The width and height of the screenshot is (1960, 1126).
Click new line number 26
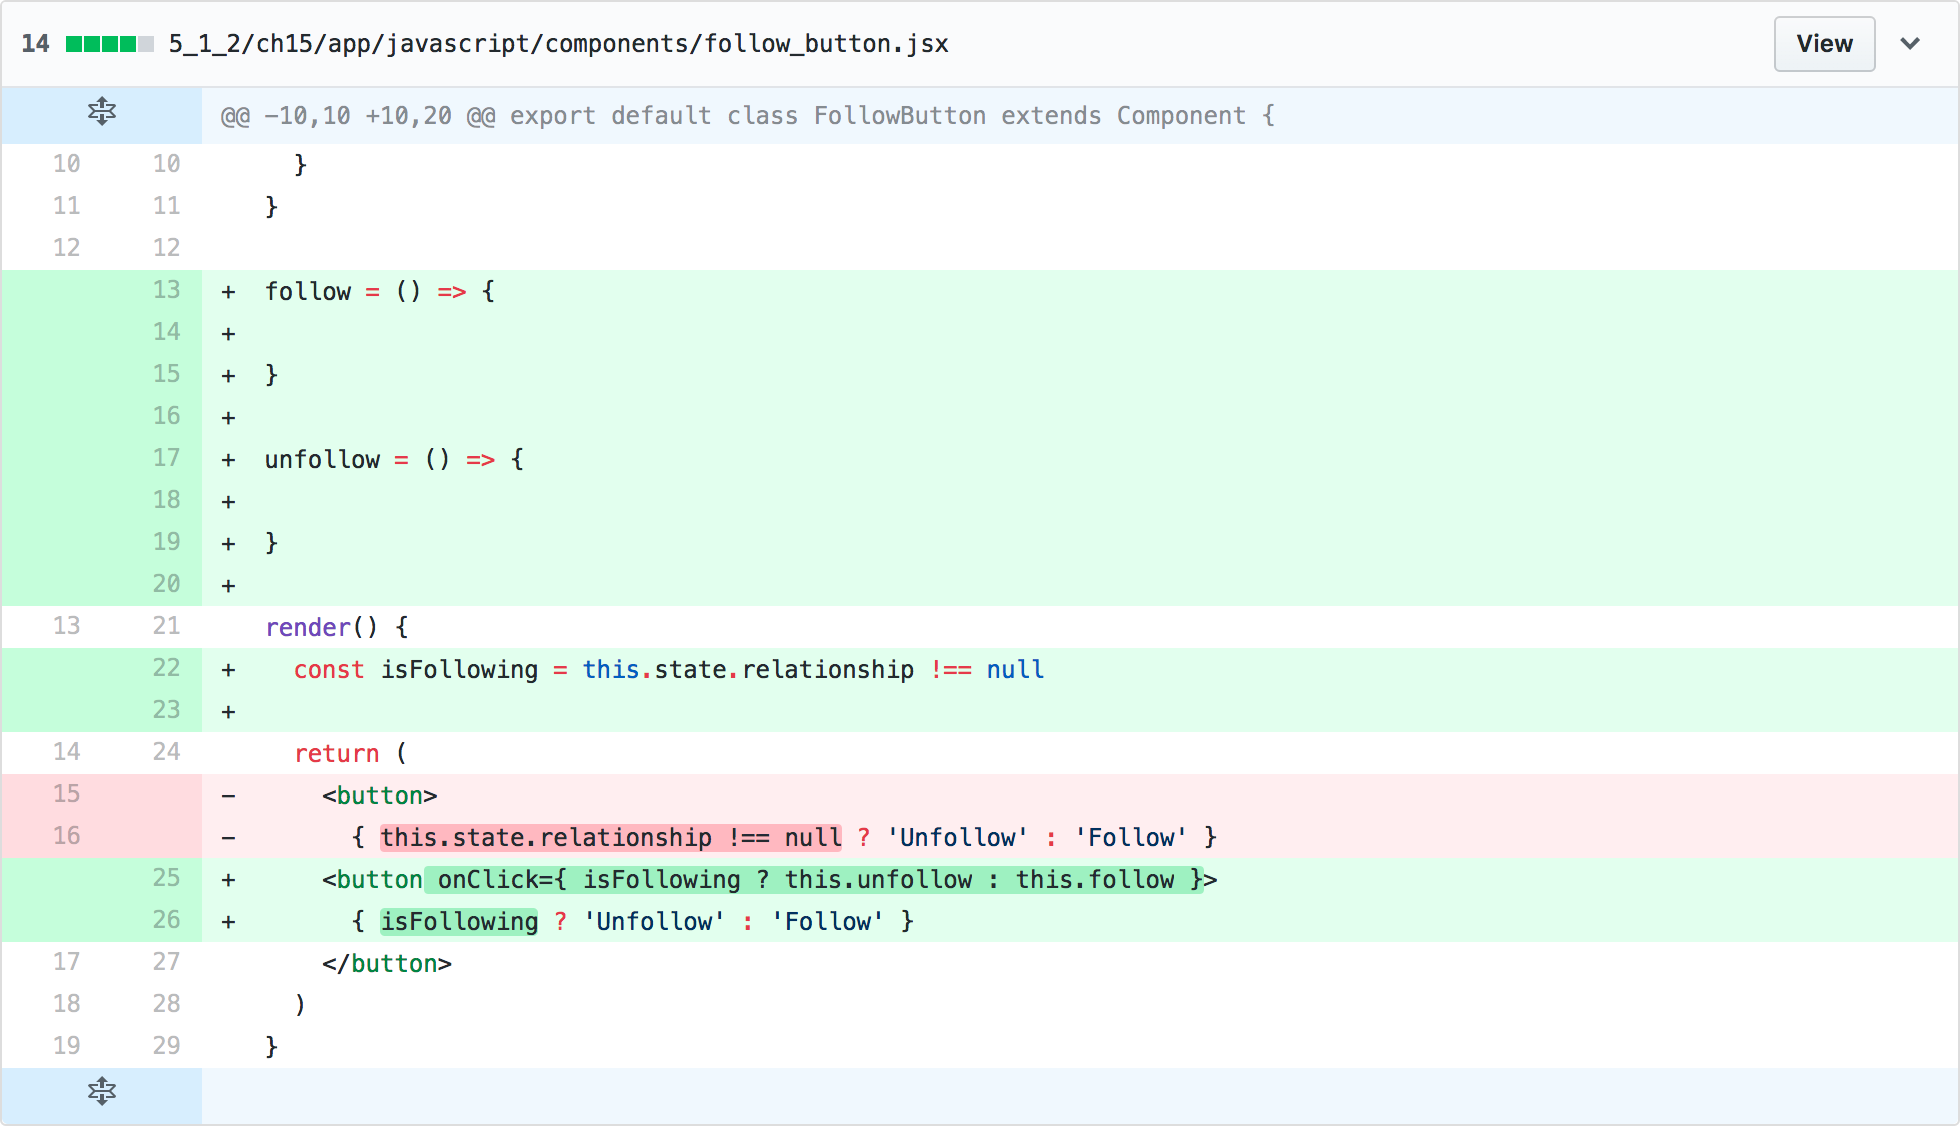click(166, 920)
